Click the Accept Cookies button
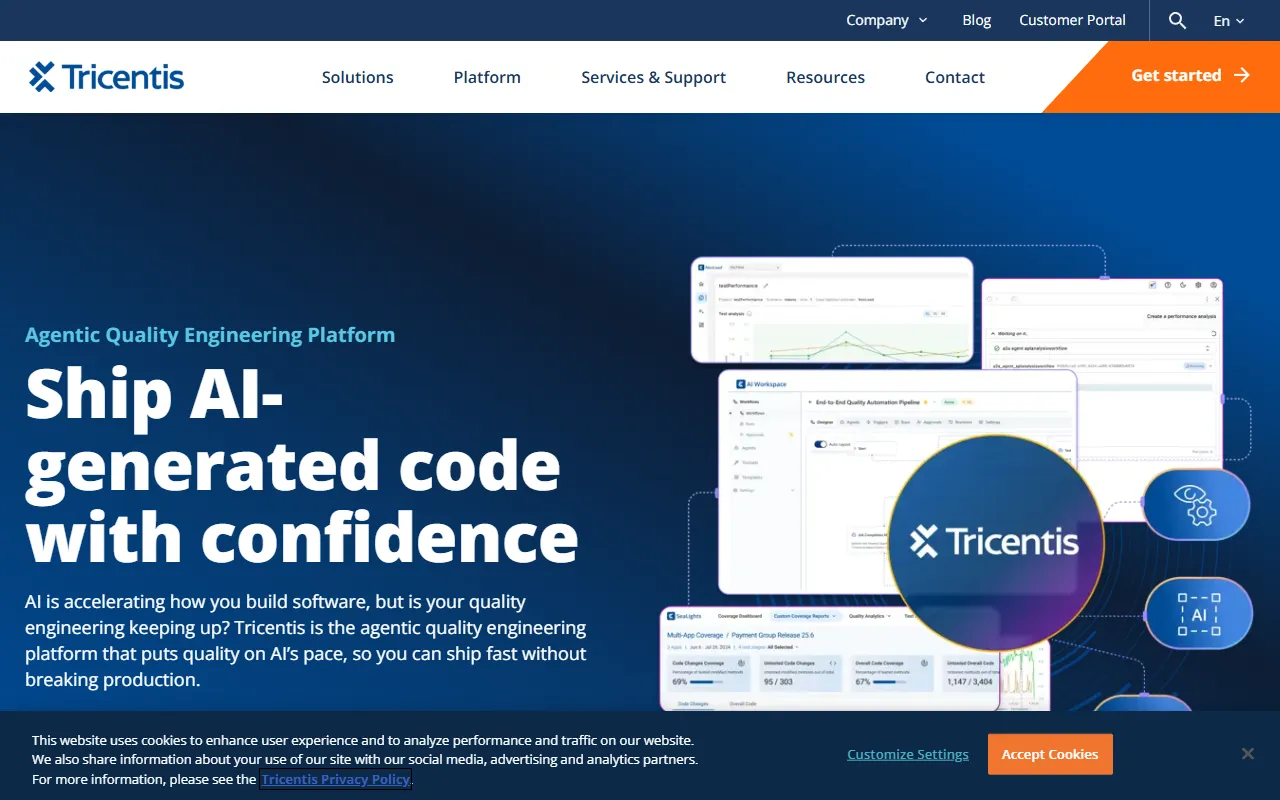Image resolution: width=1280 pixels, height=800 pixels. point(1050,754)
